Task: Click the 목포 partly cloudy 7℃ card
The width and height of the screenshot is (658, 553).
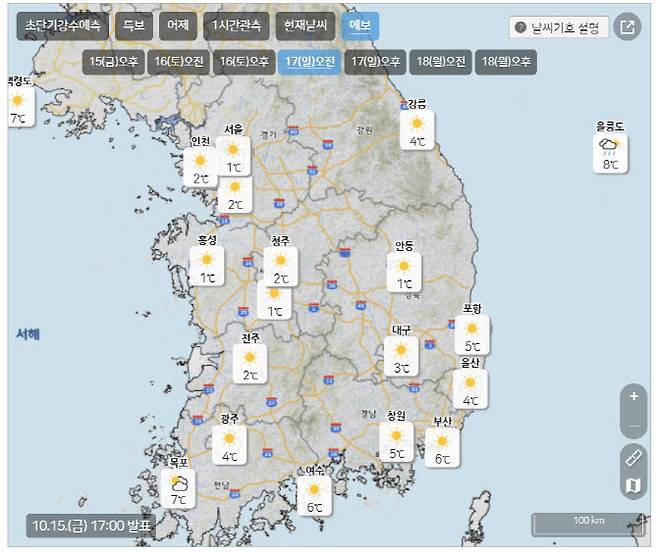Action: coord(178,488)
